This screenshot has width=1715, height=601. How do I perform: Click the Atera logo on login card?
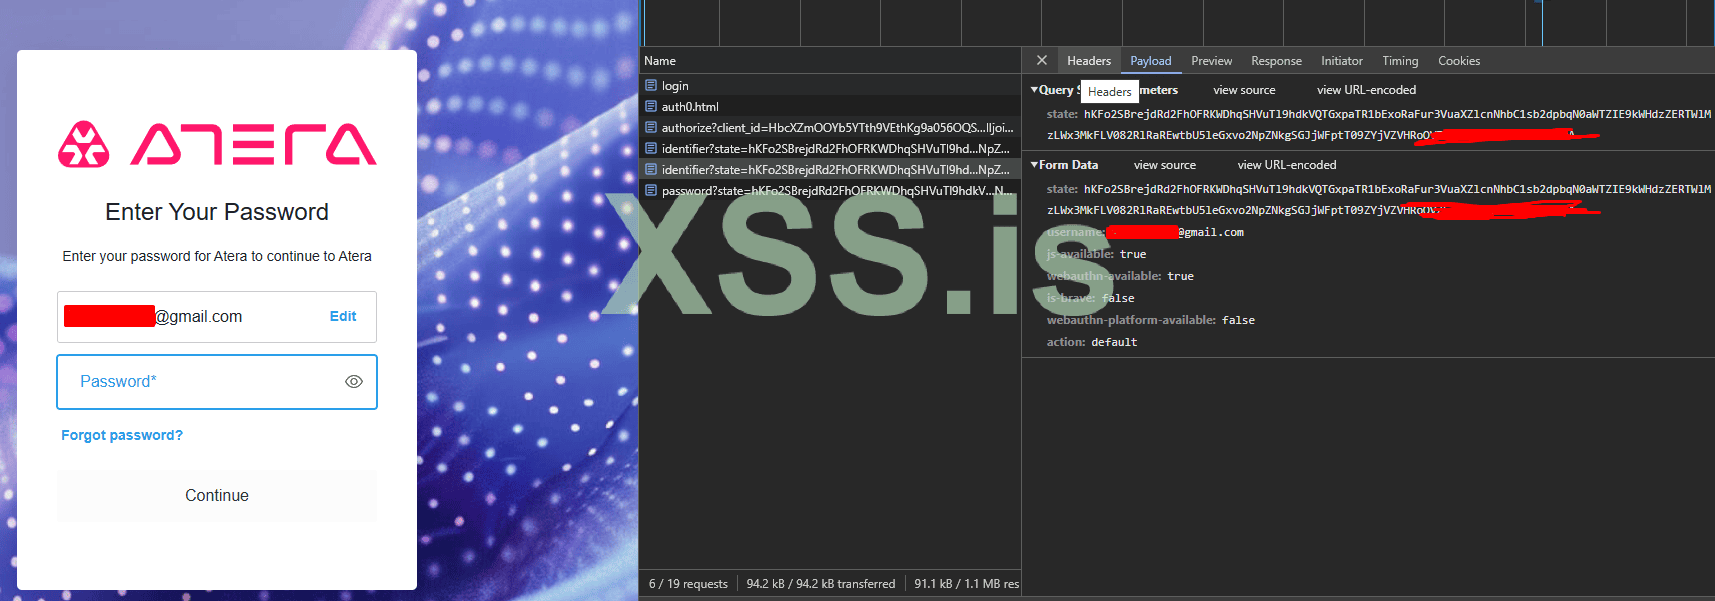coord(217,145)
